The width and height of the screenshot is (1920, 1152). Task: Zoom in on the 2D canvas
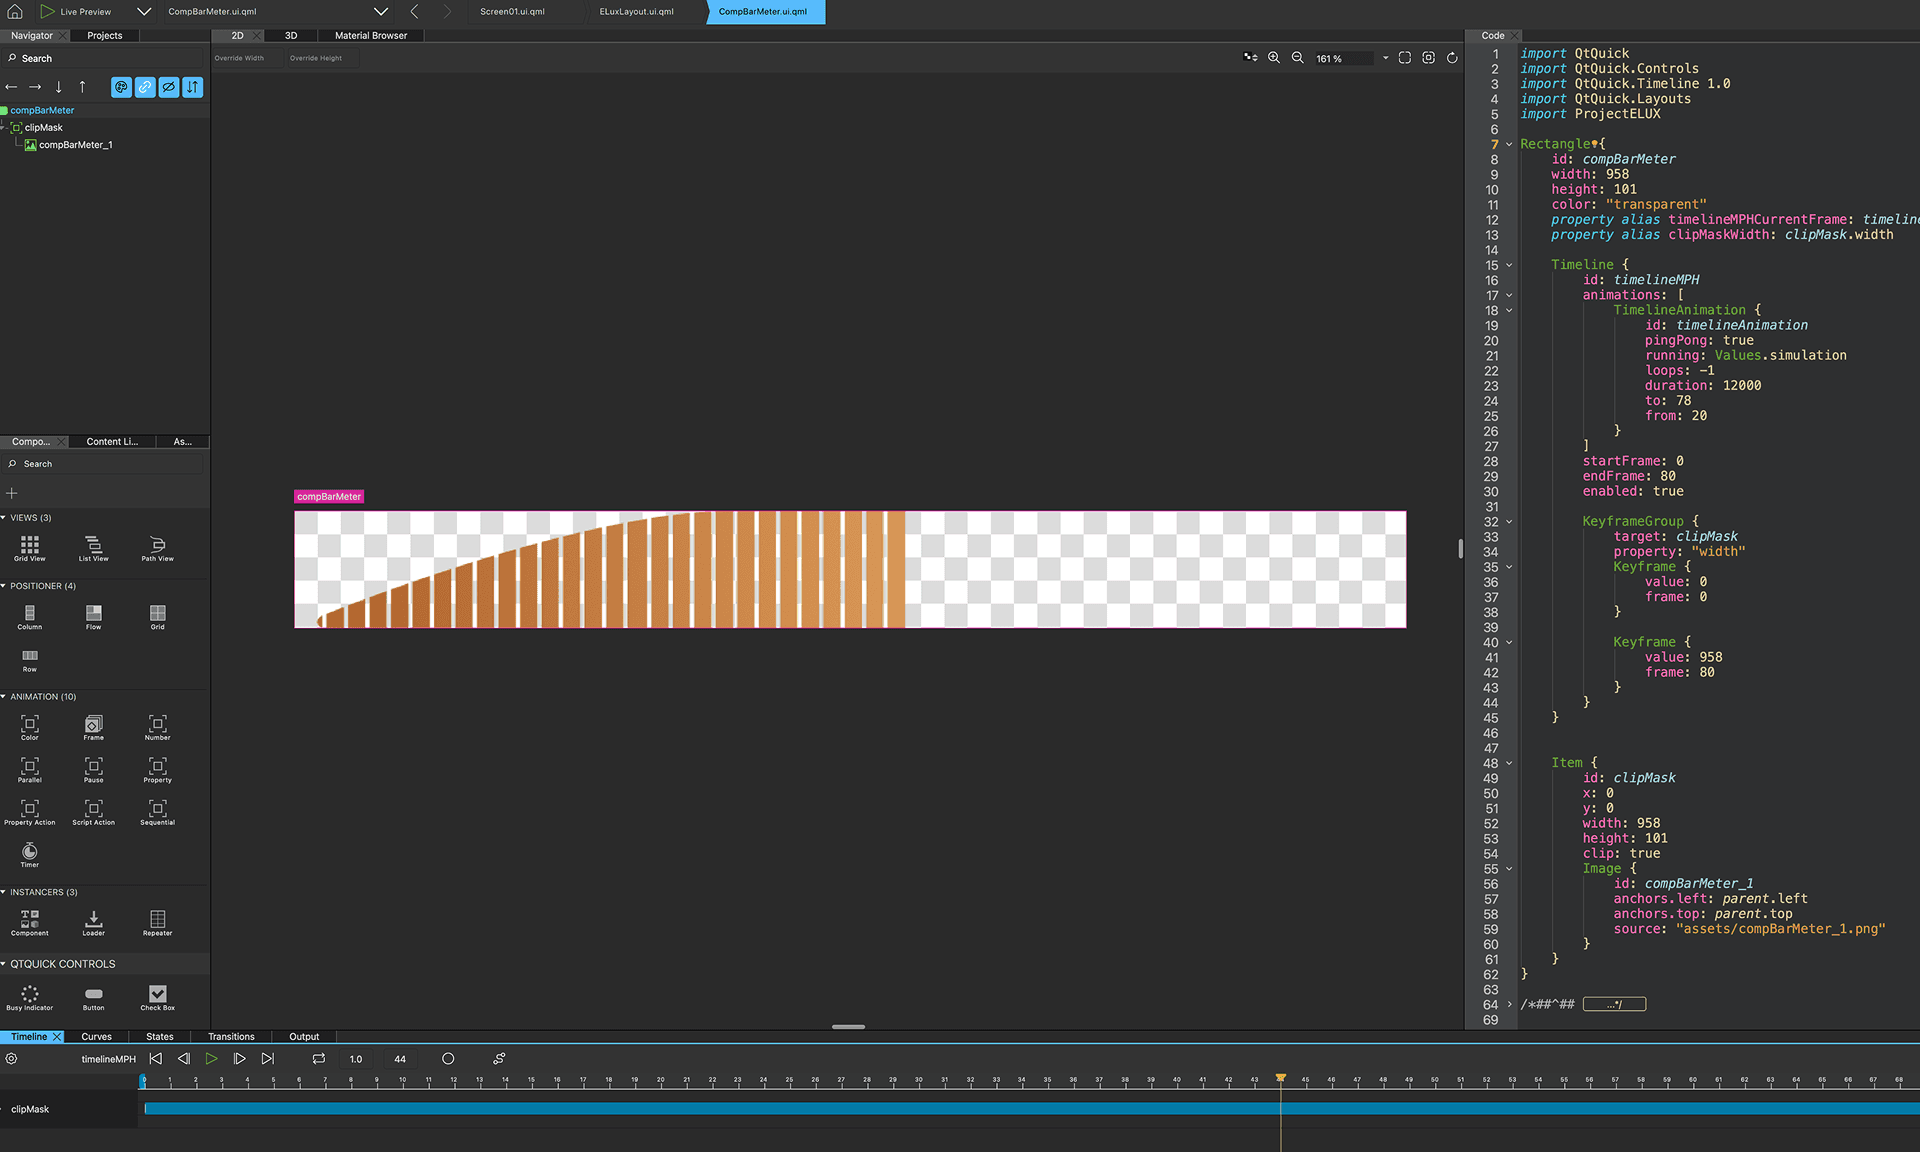point(1274,58)
